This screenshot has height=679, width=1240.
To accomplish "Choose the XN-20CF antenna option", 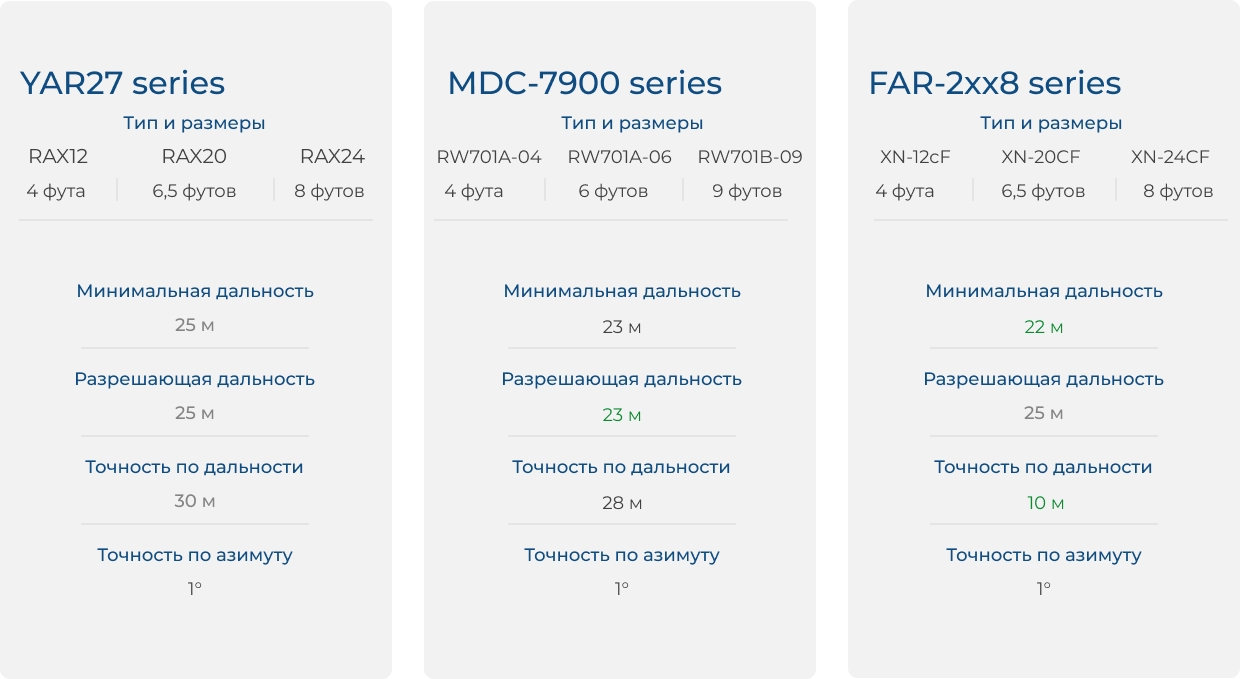I will (x=1041, y=157).
